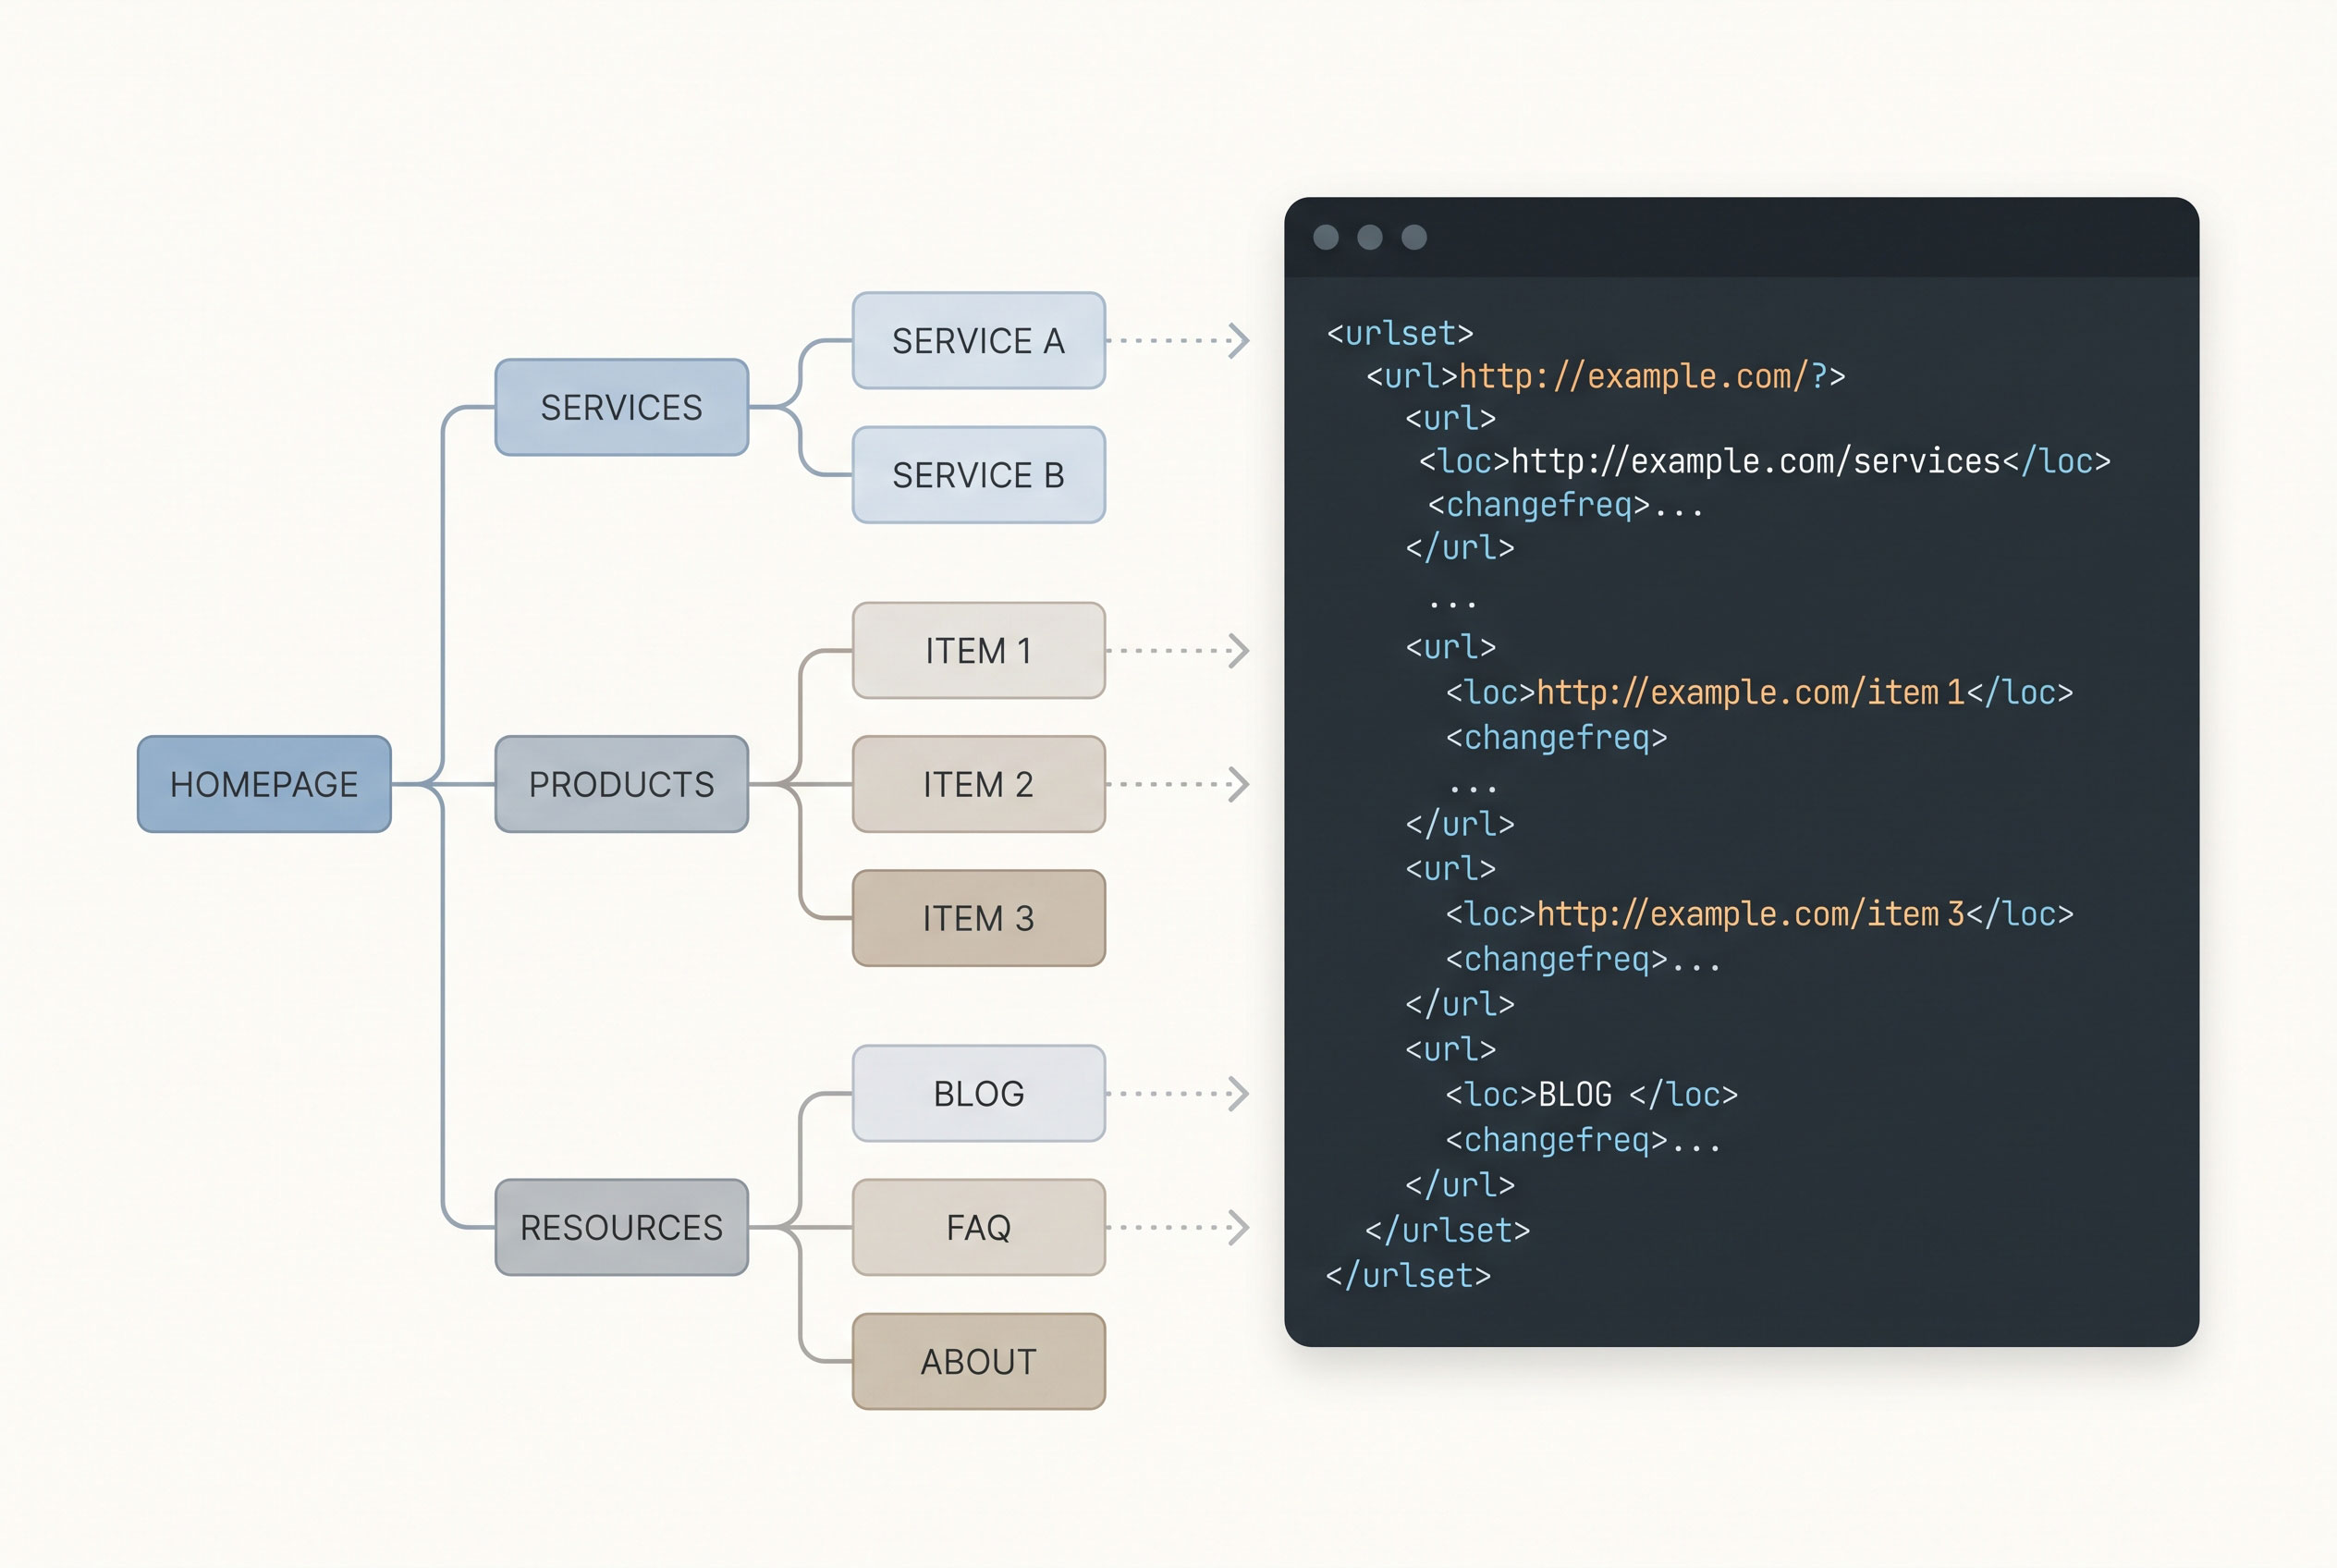The width and height of the screenshot is (2337, 1568).
Task: Open the ABOUT box
Action: pos(978,1361)
